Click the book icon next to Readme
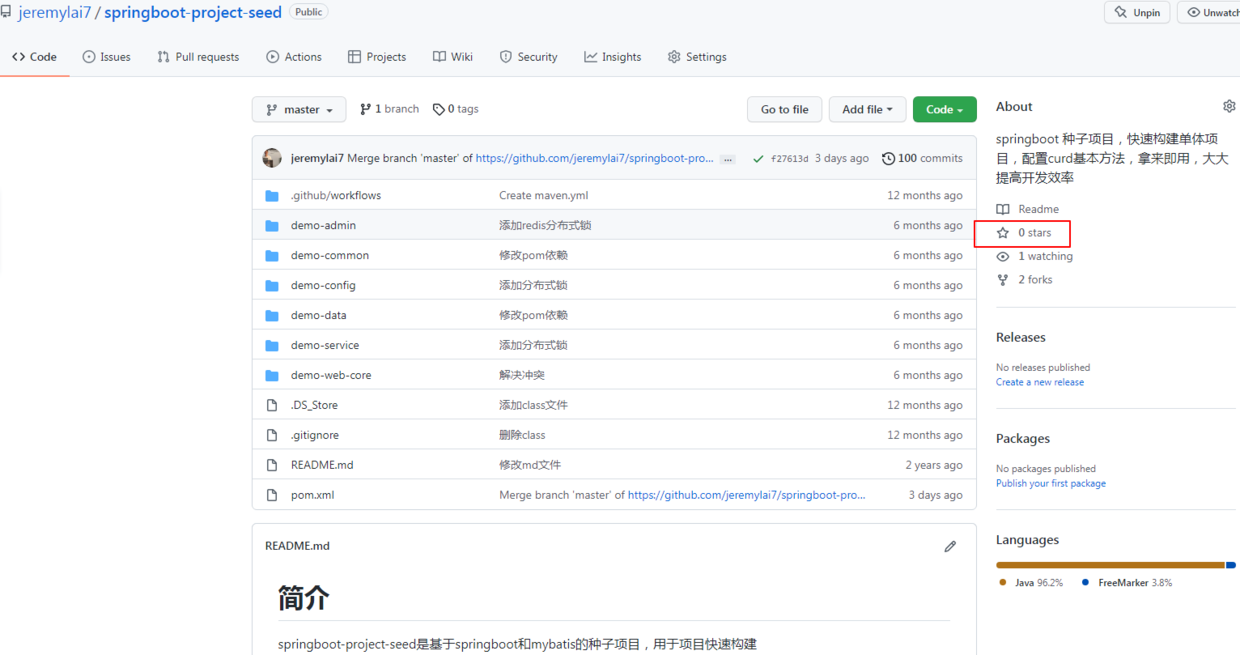This screenshot has height=655, width=1240. coord(1003,209)
